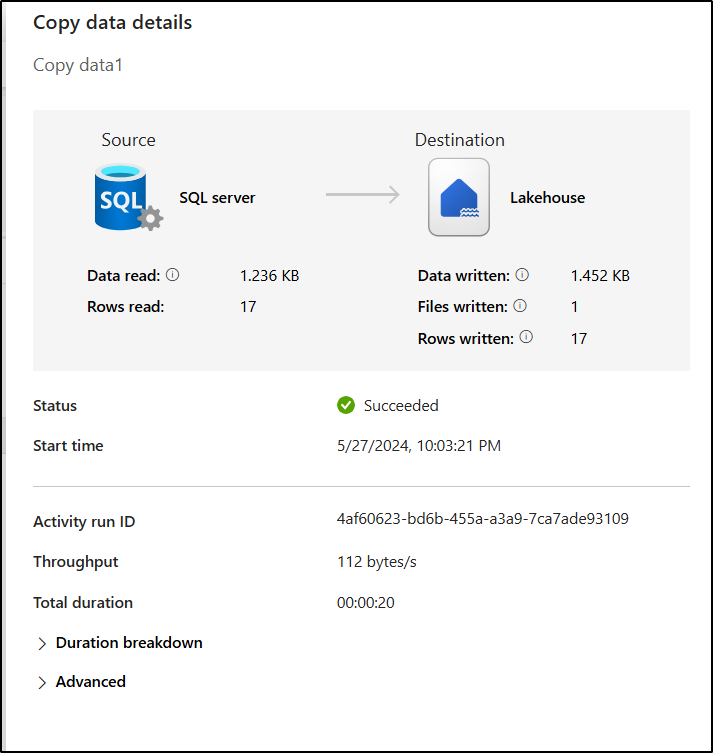Viewport: 713px width, 753px height.
Task: Expand the Advanced section
Action: point(82,682)
